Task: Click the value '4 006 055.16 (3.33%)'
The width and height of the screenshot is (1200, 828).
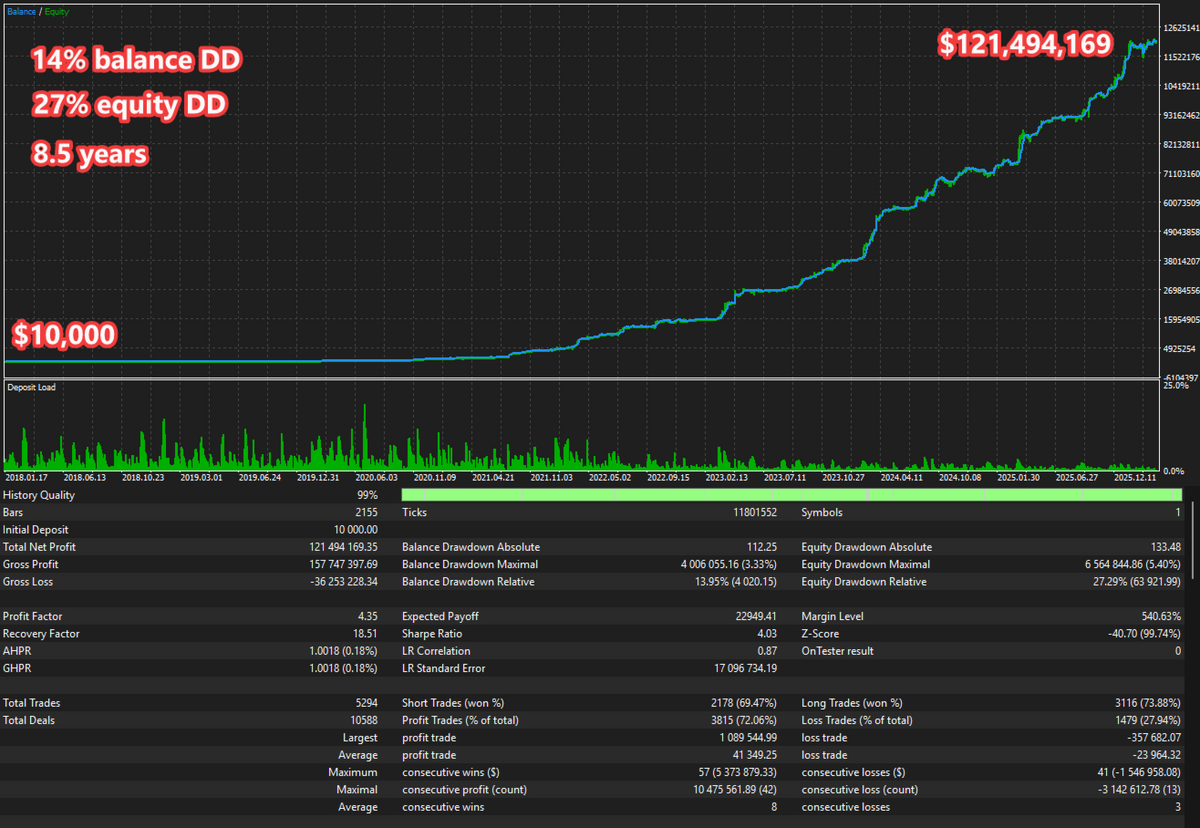Action: [729, 564]
